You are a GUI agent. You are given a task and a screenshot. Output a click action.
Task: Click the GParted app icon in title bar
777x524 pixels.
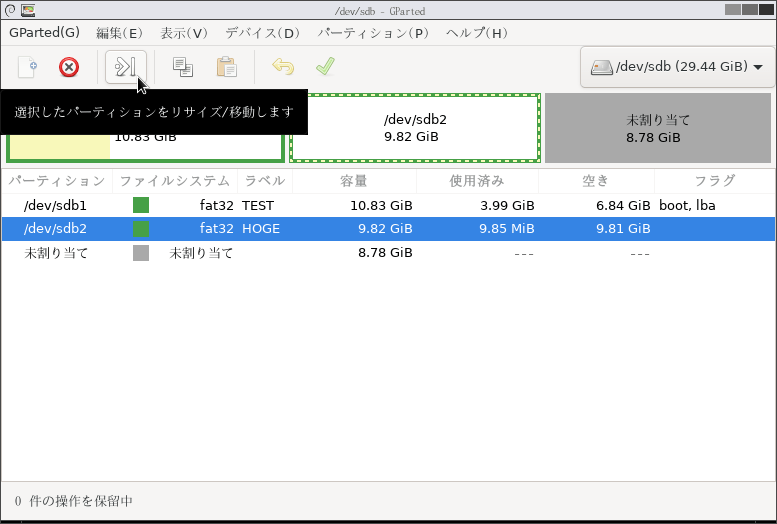[28, 10]
